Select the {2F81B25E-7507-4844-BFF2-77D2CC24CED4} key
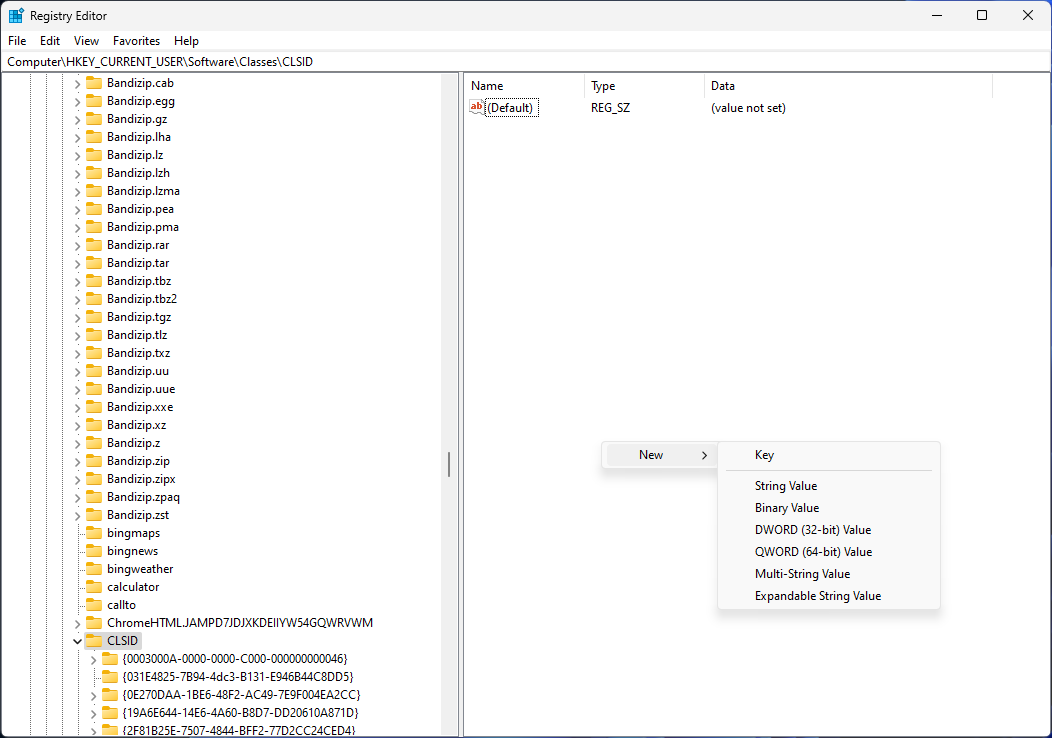Screen dimensions: 1052x738 pyautogui.click(x=239, y=730)
